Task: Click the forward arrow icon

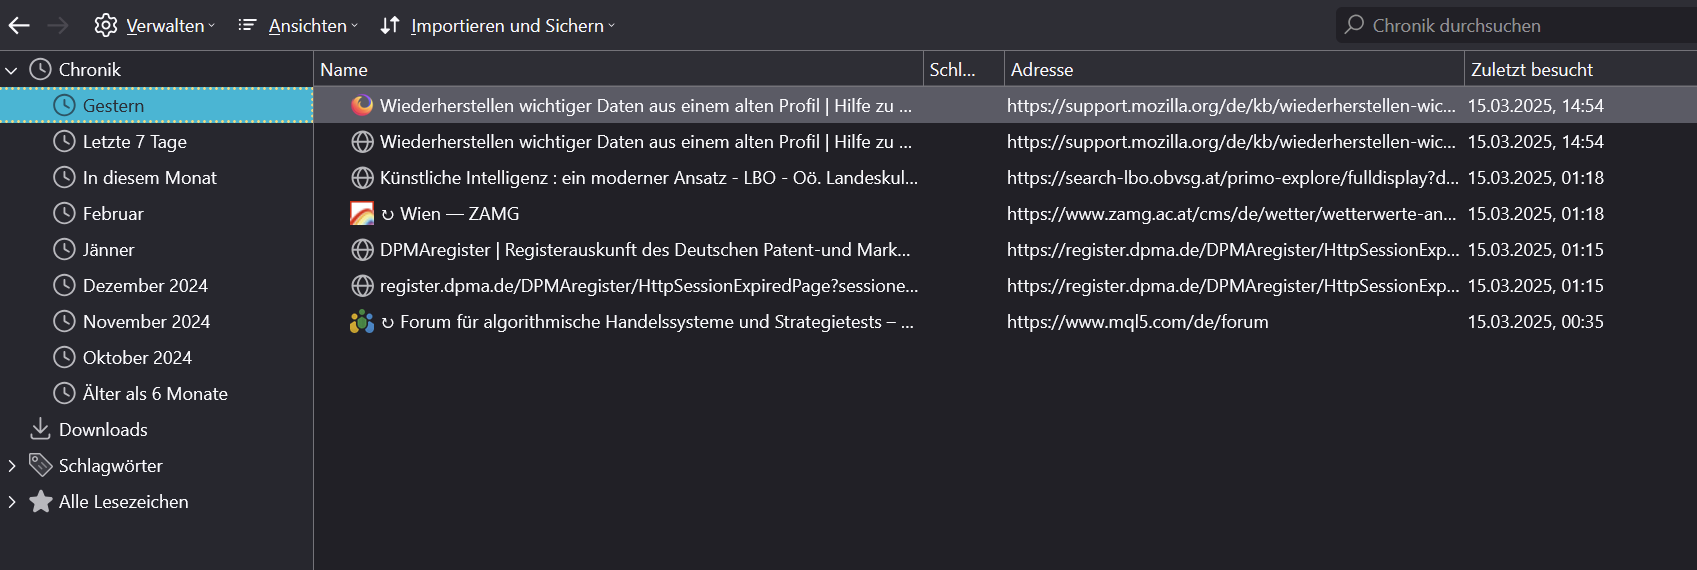Action: point(58,26)
